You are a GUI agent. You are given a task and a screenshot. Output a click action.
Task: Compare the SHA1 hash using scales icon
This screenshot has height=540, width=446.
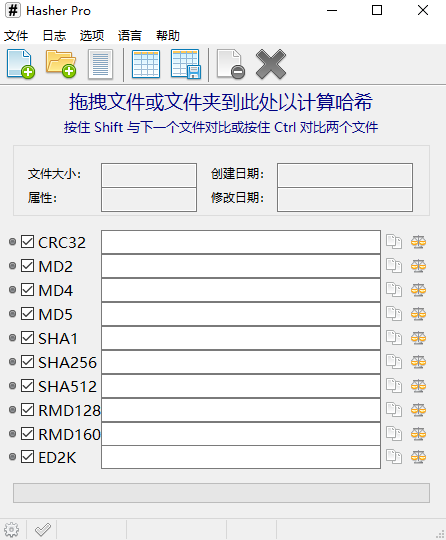coord(418,338)
